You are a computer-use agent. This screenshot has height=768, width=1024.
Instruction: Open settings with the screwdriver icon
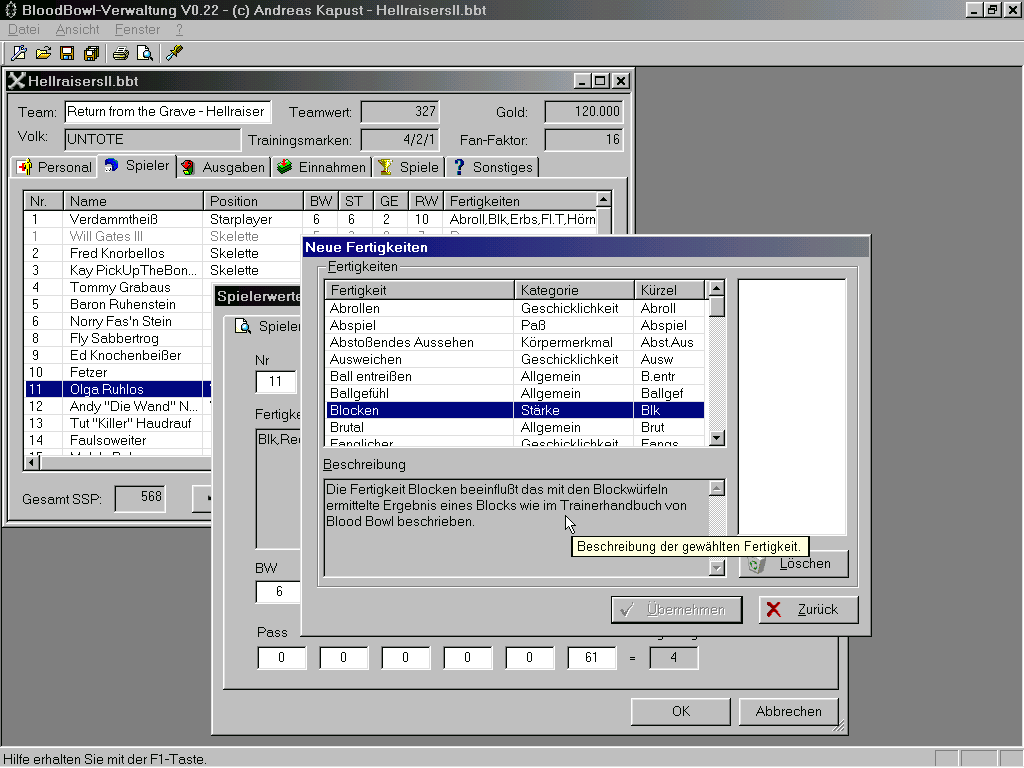pyautogui.click(x=174, y=53)
